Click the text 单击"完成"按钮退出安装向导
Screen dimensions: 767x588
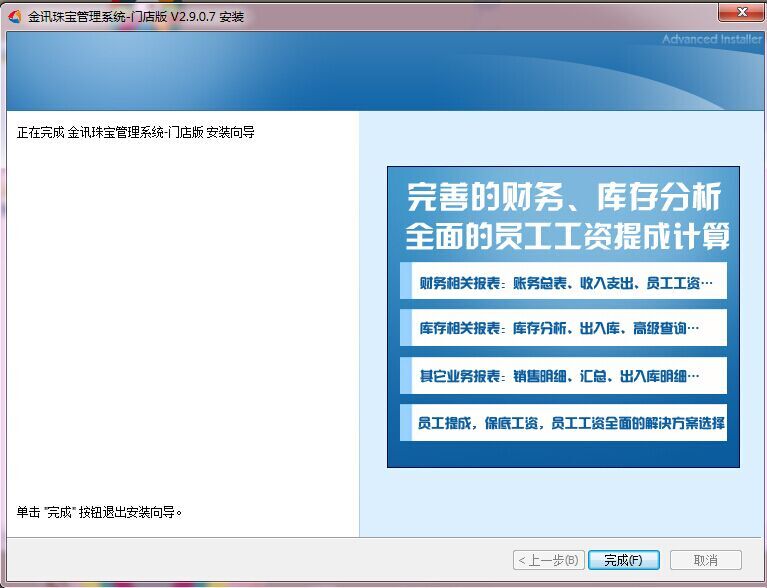(x=99, y=512)
